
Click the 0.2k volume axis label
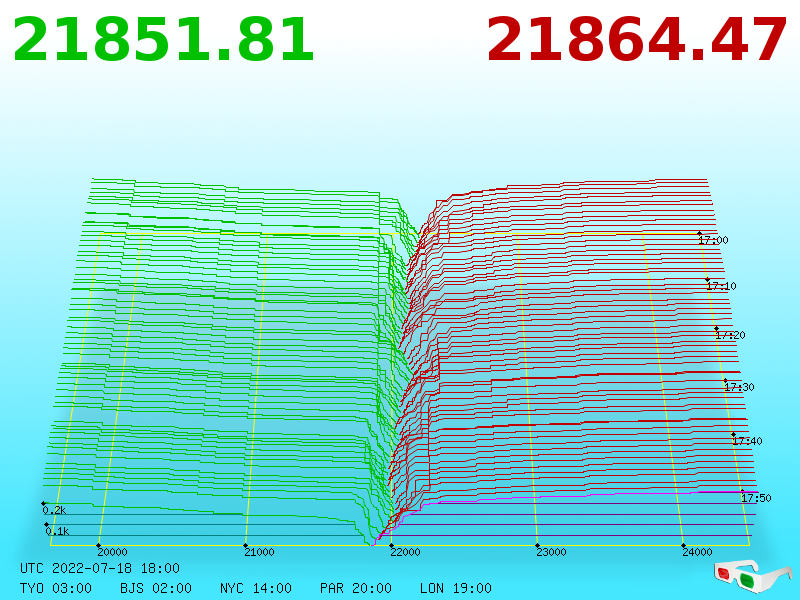point(54,510)
